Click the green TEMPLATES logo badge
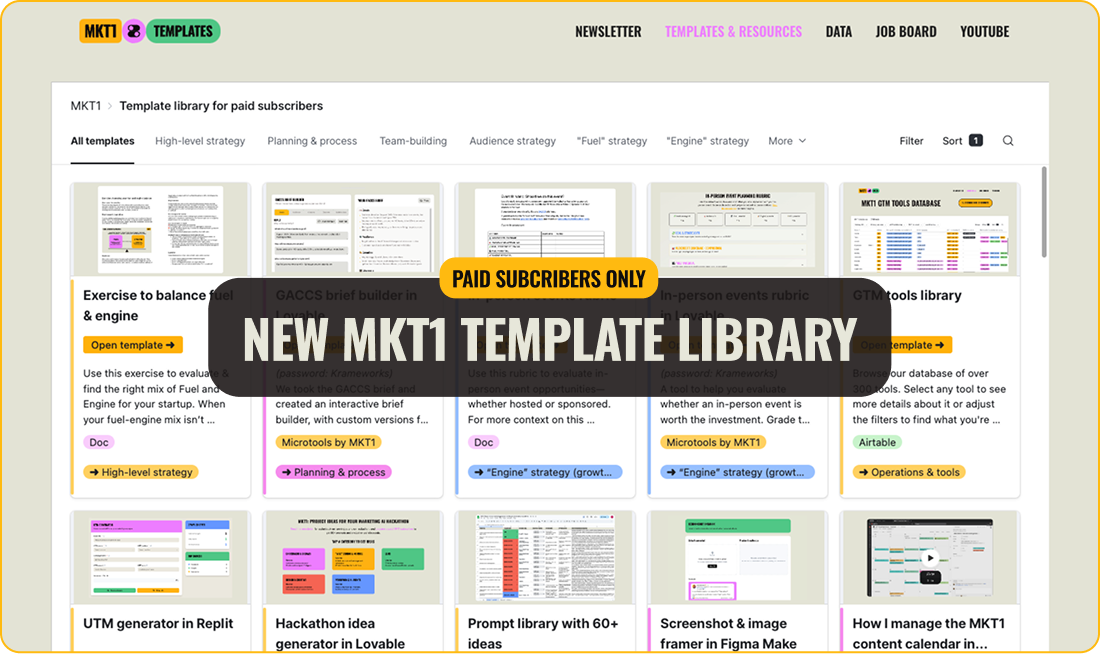The width and height of the screenshot is (1100, 654). click(183, 31)
